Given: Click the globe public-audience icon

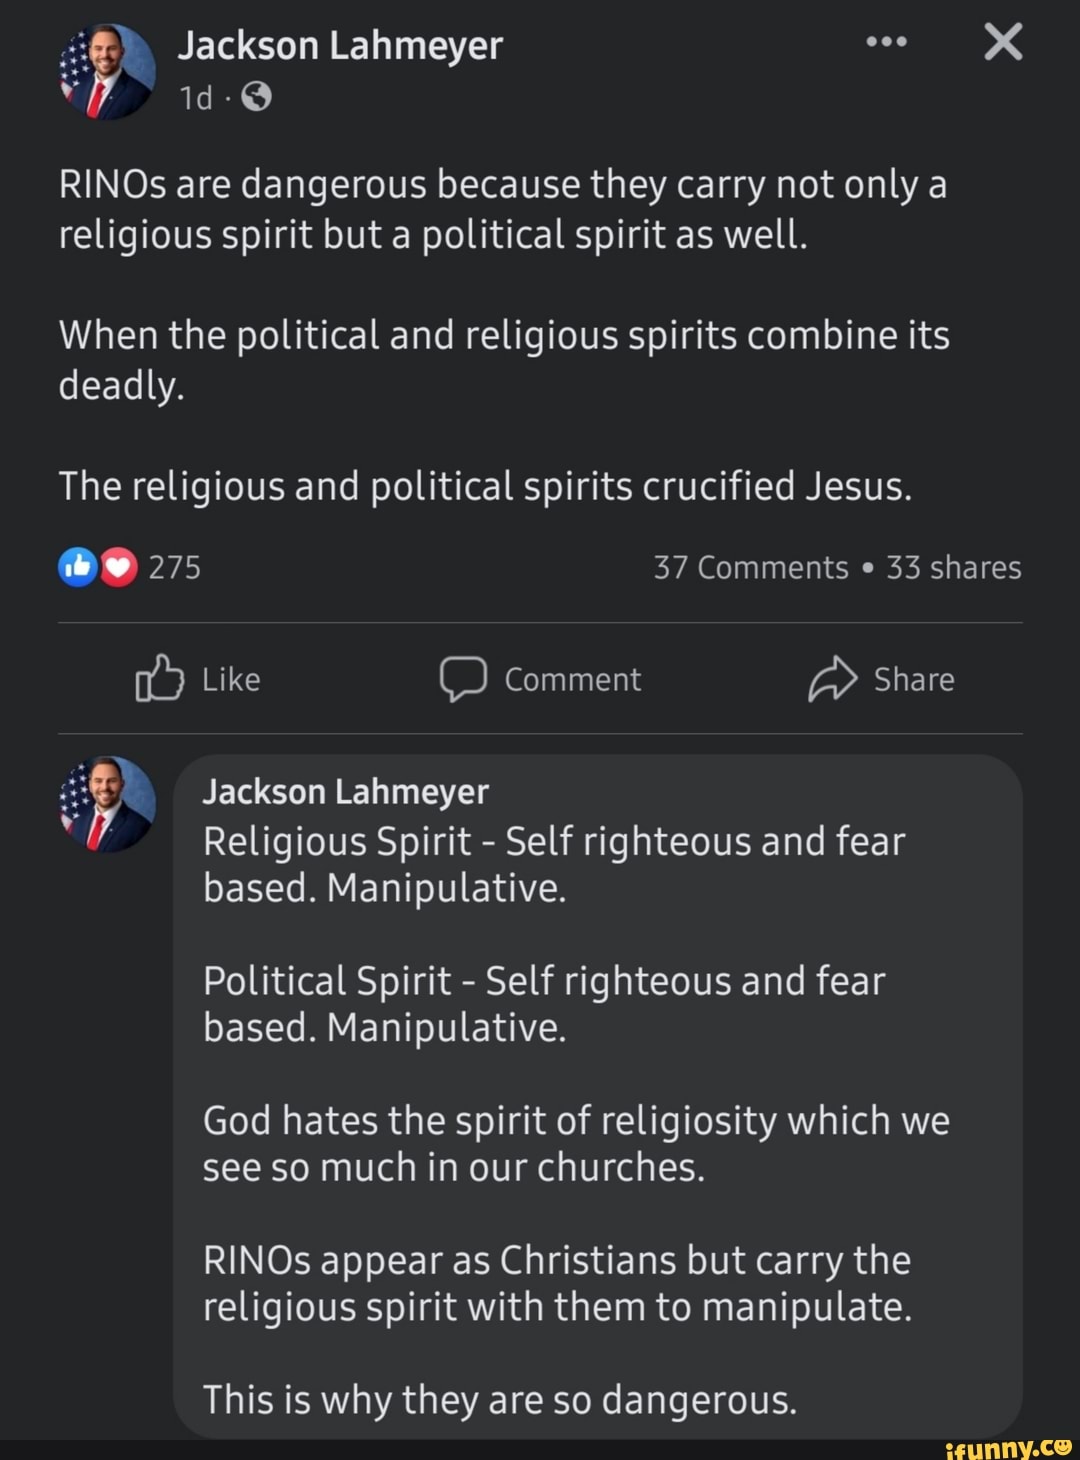Looking at the screenshot, I should point(256,97).
